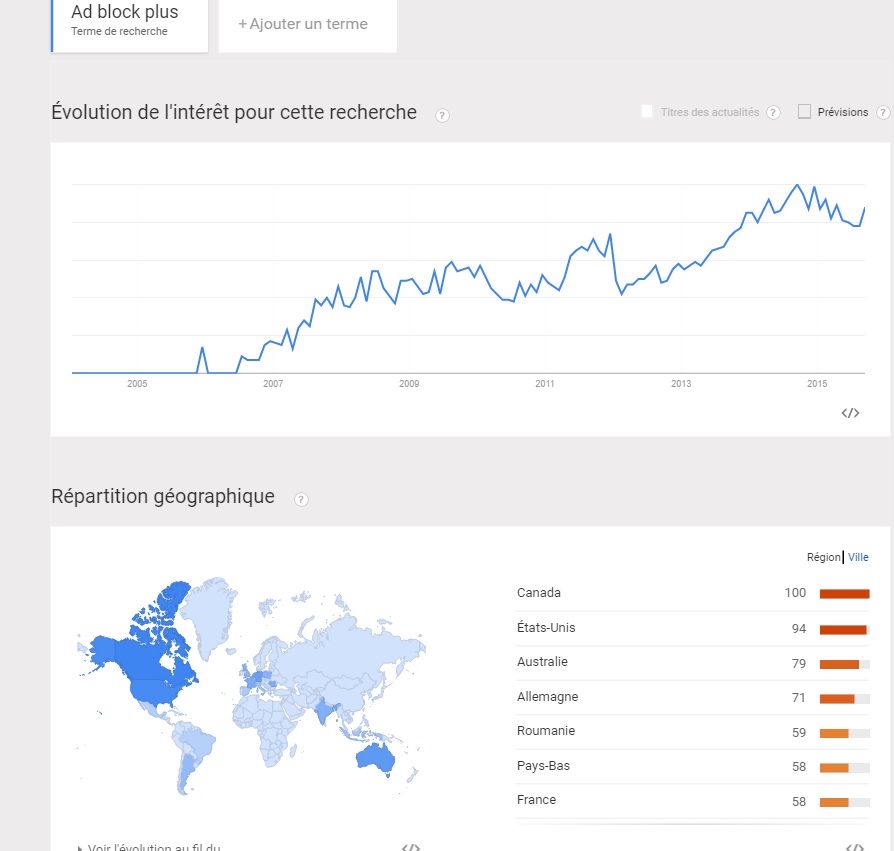The width and height of the screenshot is (894, 851).
Task: Click the Pays-Bas score bar showing 58
Action: pos(844,768)
